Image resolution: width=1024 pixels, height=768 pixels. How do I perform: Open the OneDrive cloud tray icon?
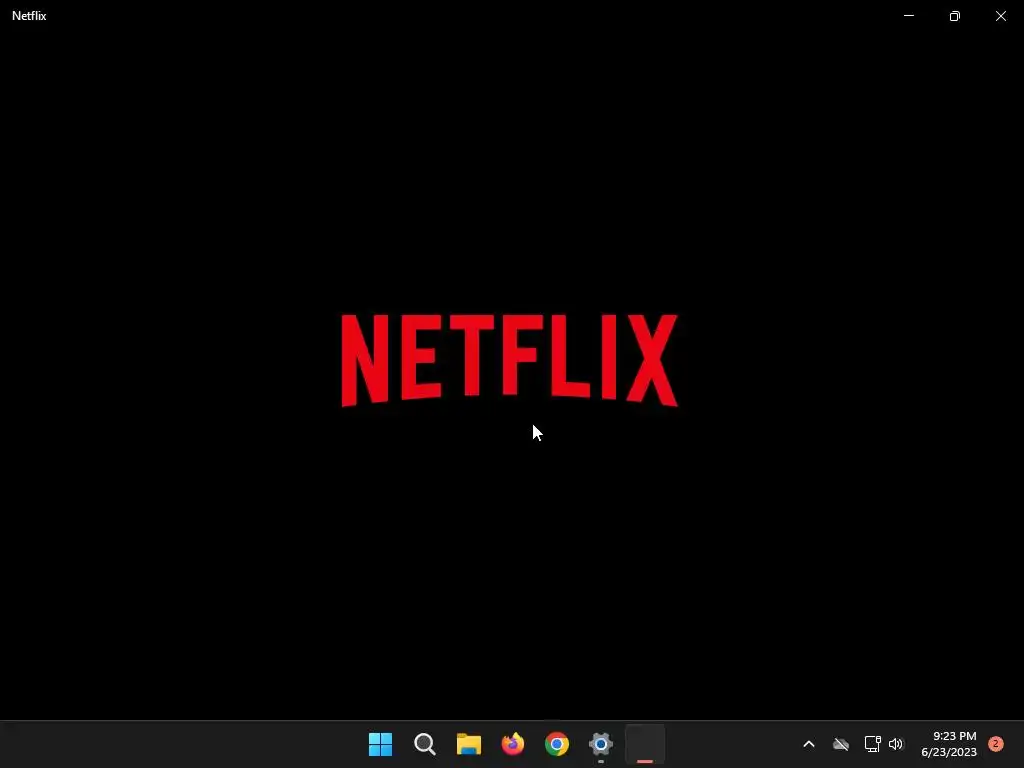pyautogui.click(x=840, y=744)
